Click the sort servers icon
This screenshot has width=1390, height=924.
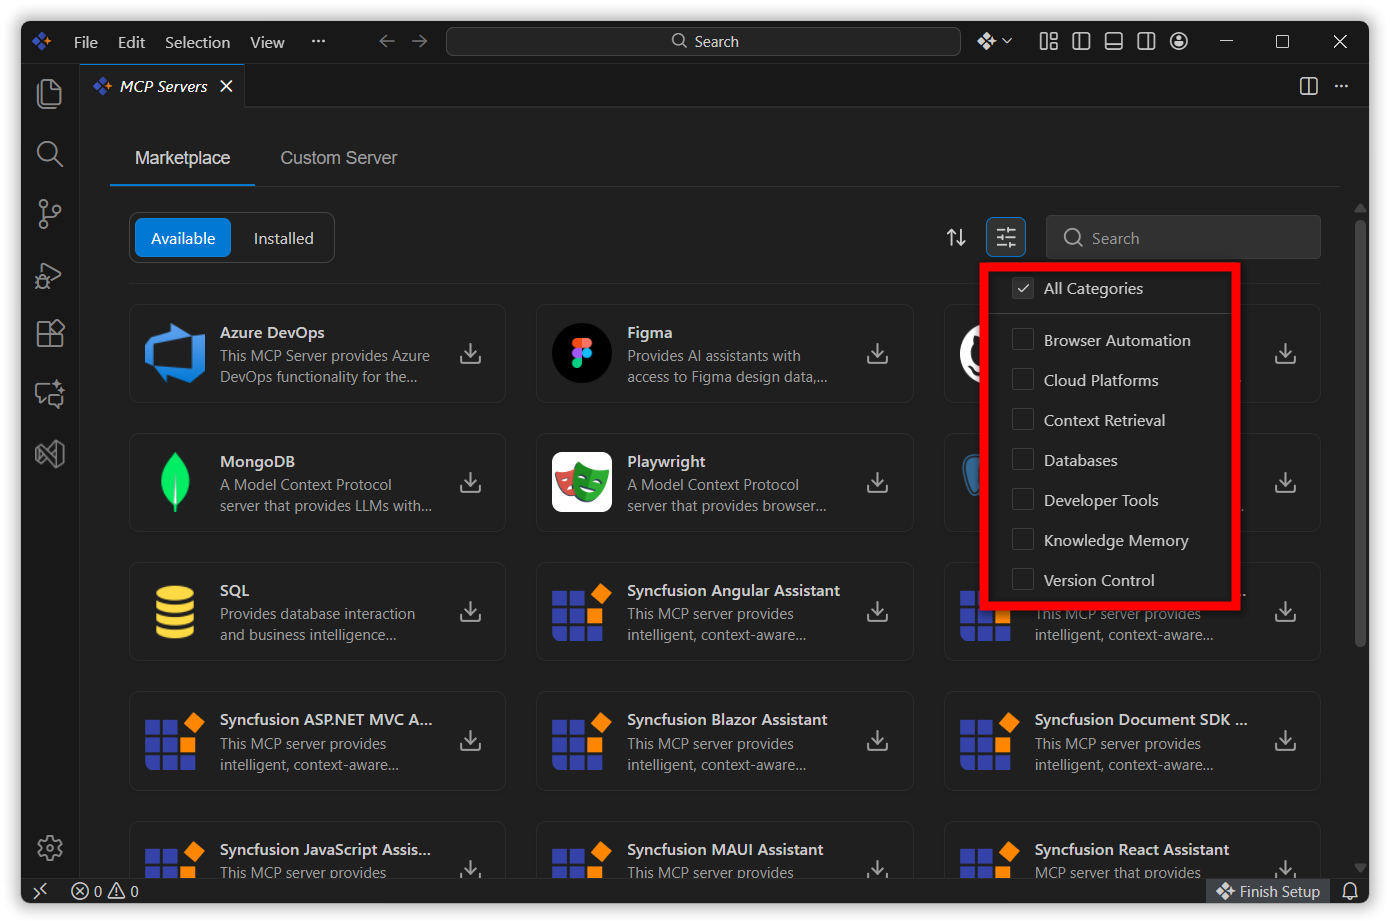click(956, 238)
